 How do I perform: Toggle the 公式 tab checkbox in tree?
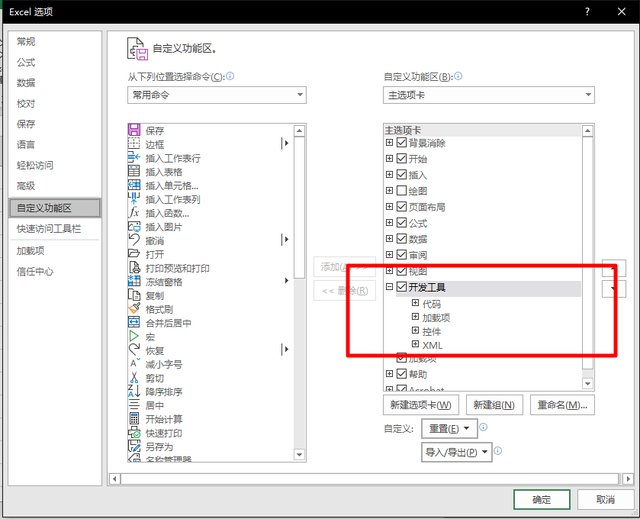click(x=402, y=223)
